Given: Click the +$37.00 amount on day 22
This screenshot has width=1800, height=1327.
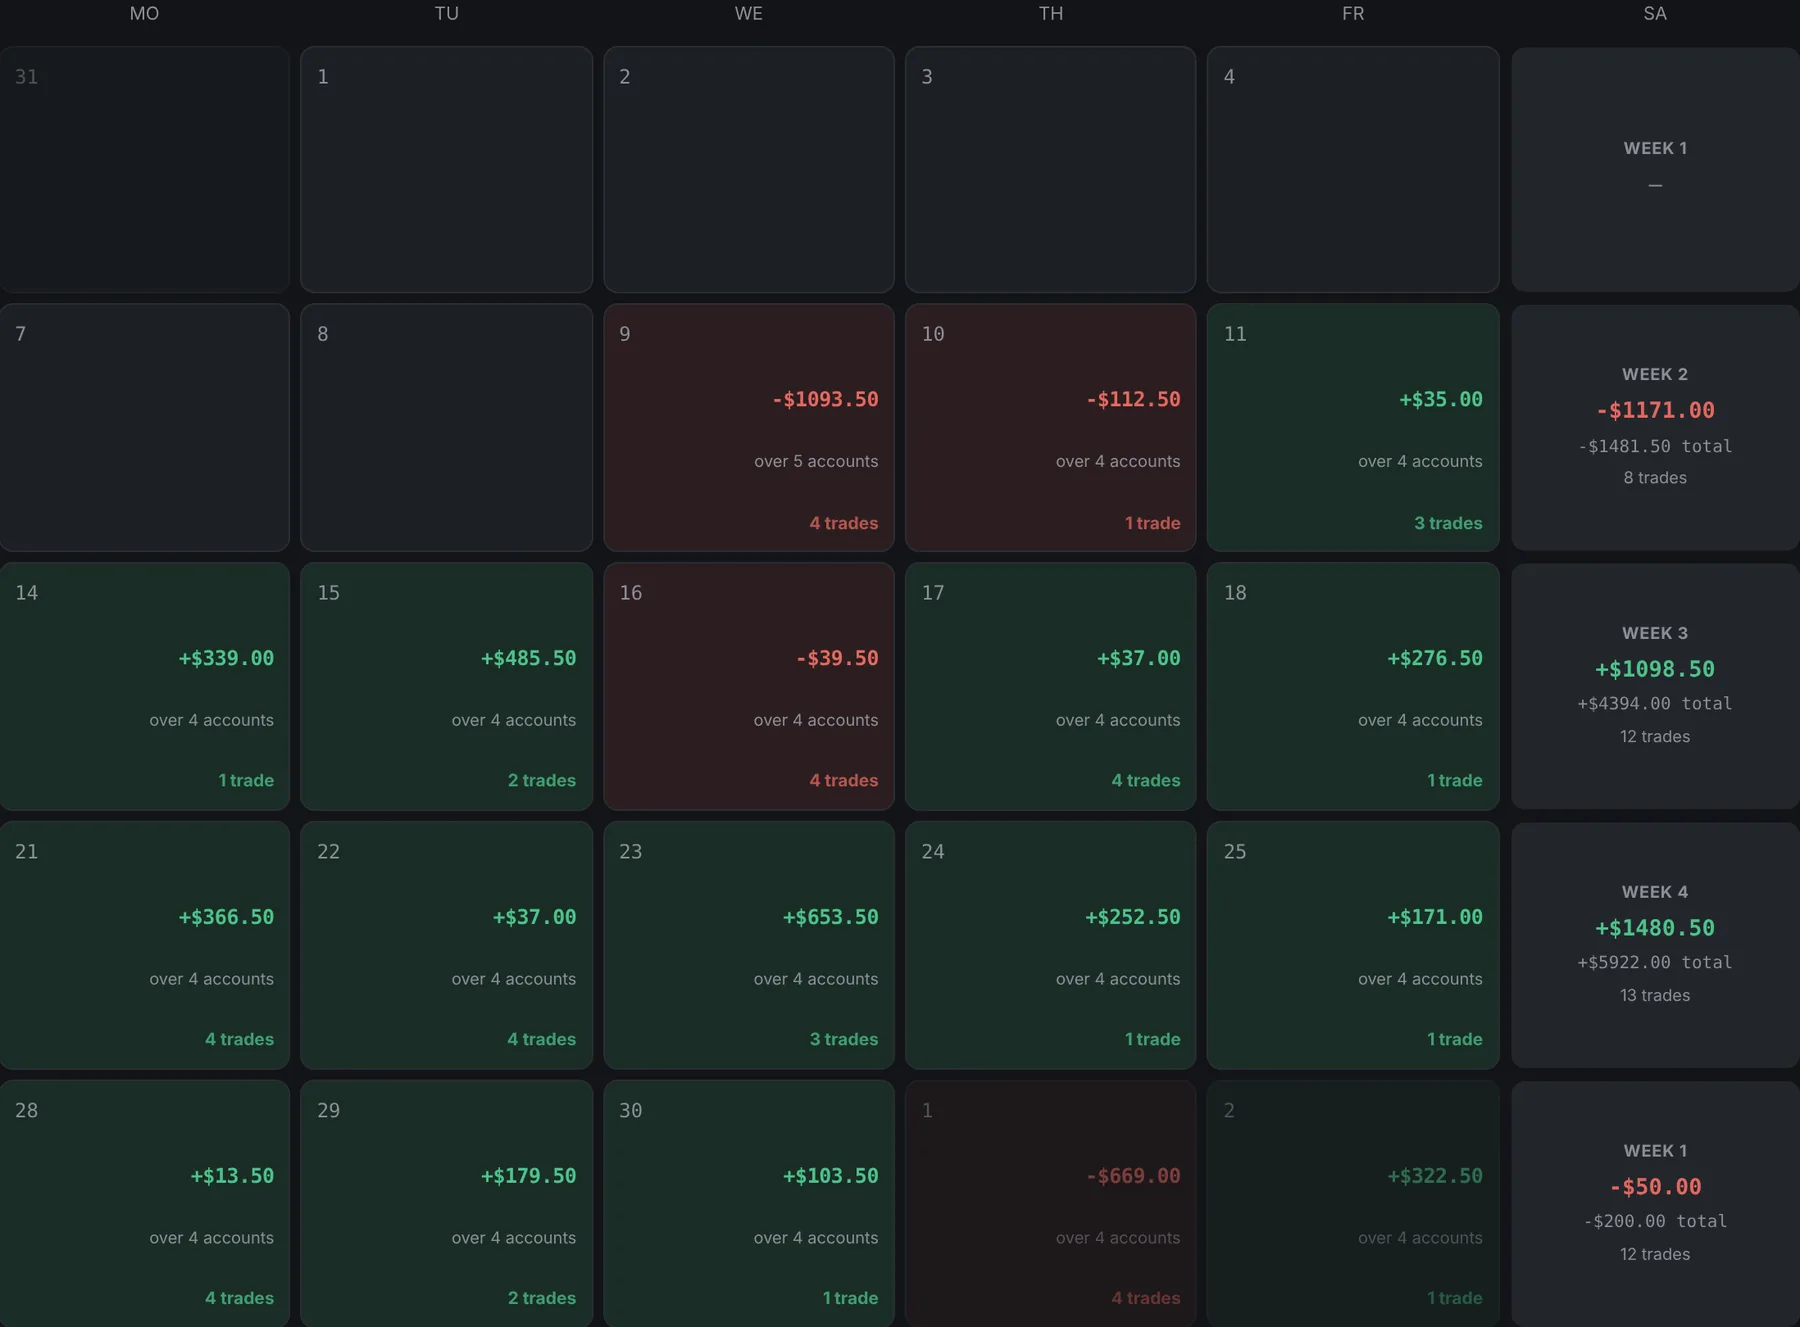Looking at the screenshot, I should (535, 917).
